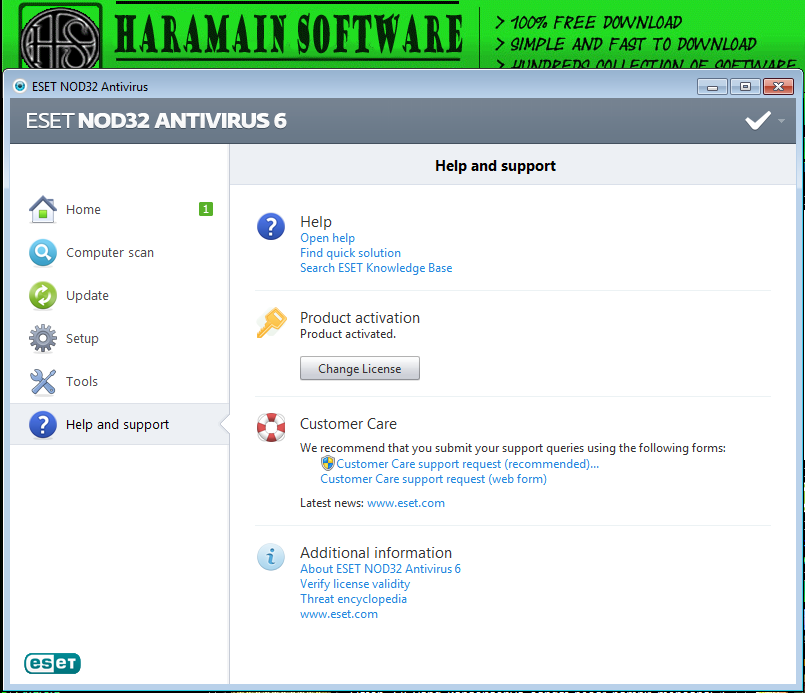The width and height of the screenshot is (805, 693).
Task: Open Search ESET Knowledge Base link
Action: (376, 268)
